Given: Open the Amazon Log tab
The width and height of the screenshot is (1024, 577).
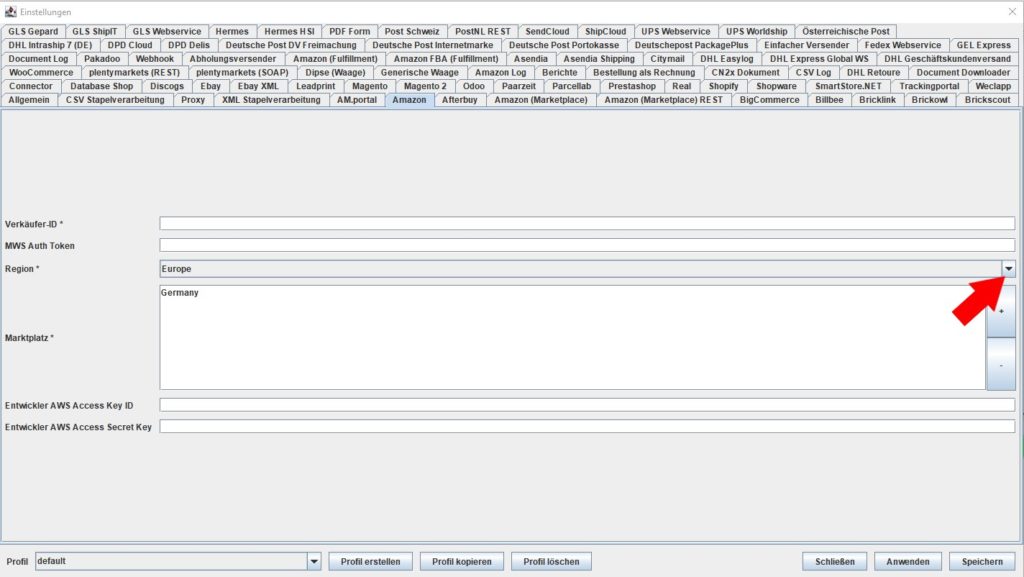Looking at the screenshot, I should pos(500,72).
